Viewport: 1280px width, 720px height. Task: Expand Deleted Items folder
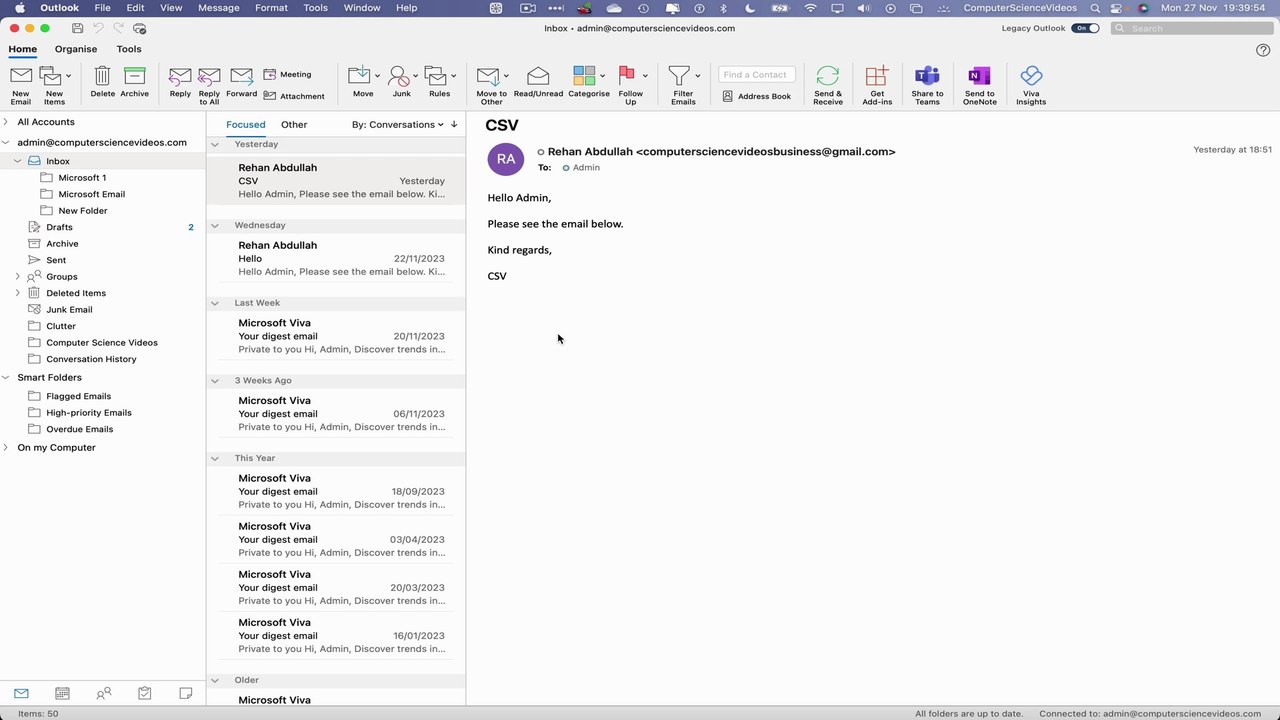[x=17, y=293]
